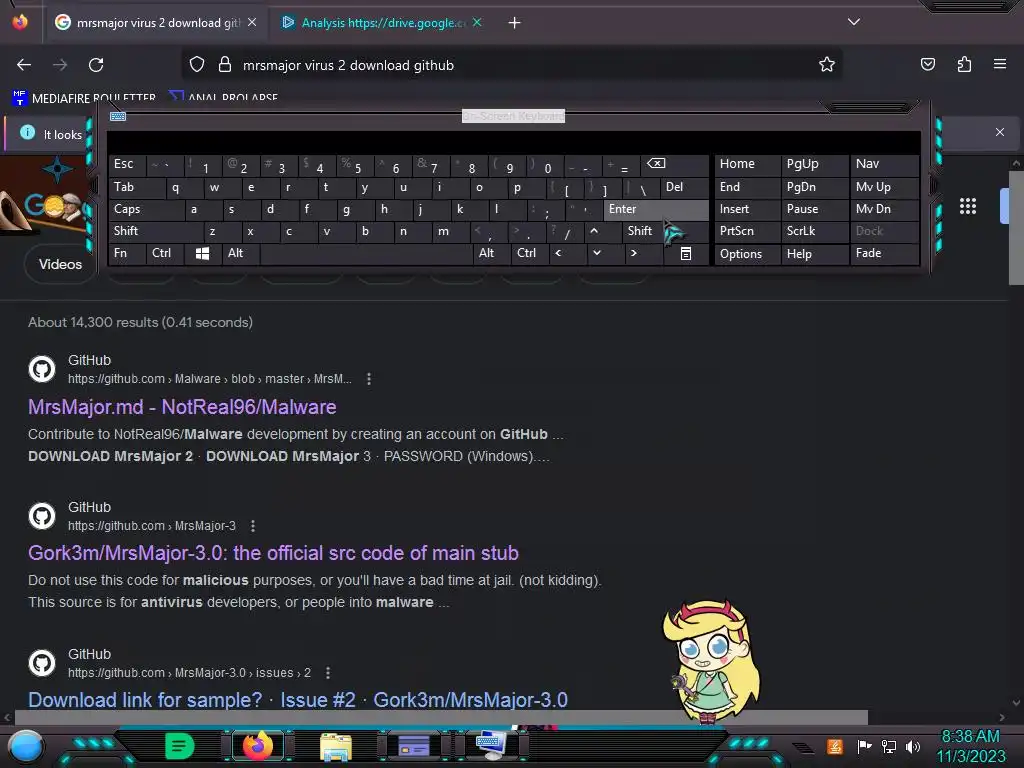The width and height of the screenshot is (1024, 768).
Task: Click the down arrow key on keyboard
Action: click(597, 253)
